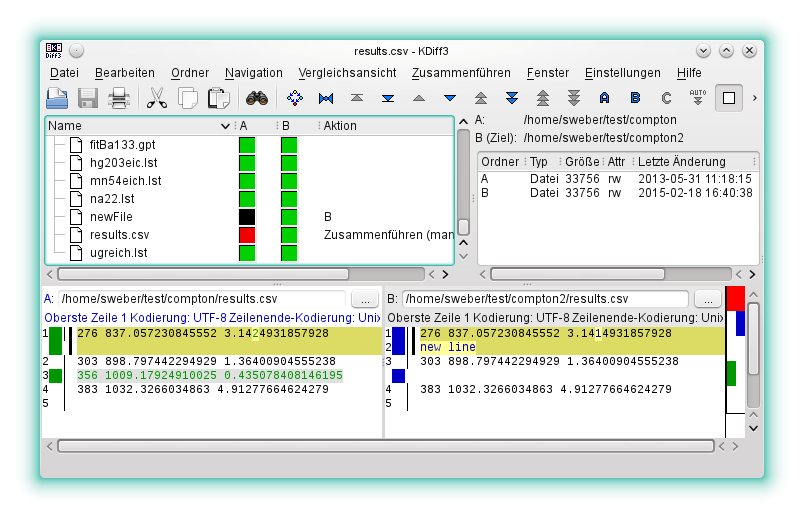The height and width of the screenshot is (518, 804).
Task: Print using the printer toolbar icon
Action: (x=119, y=98)
